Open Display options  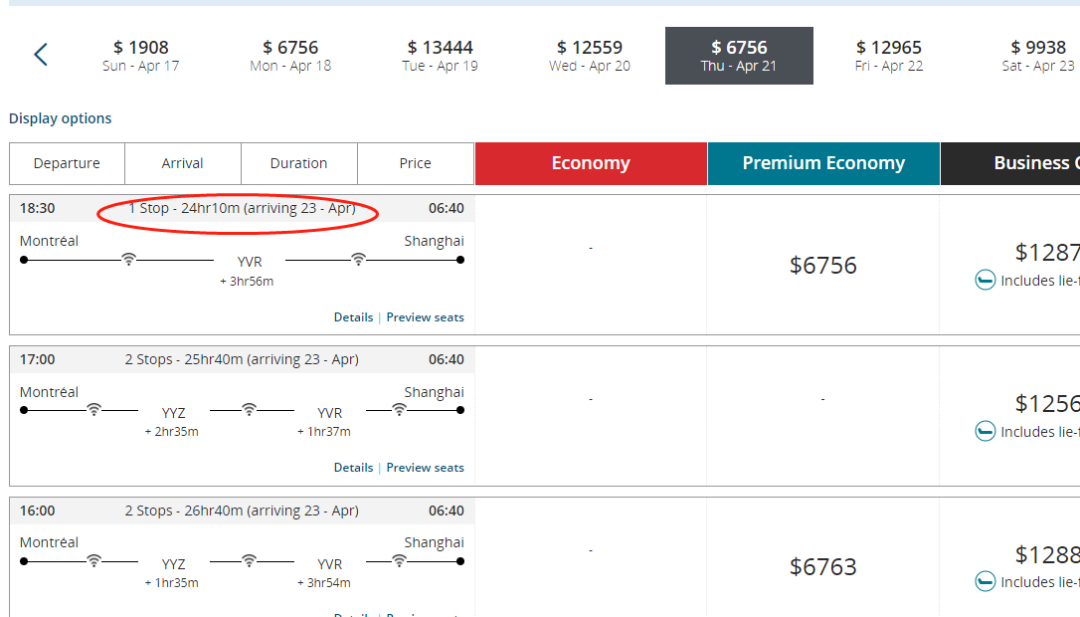pos(60,118)
